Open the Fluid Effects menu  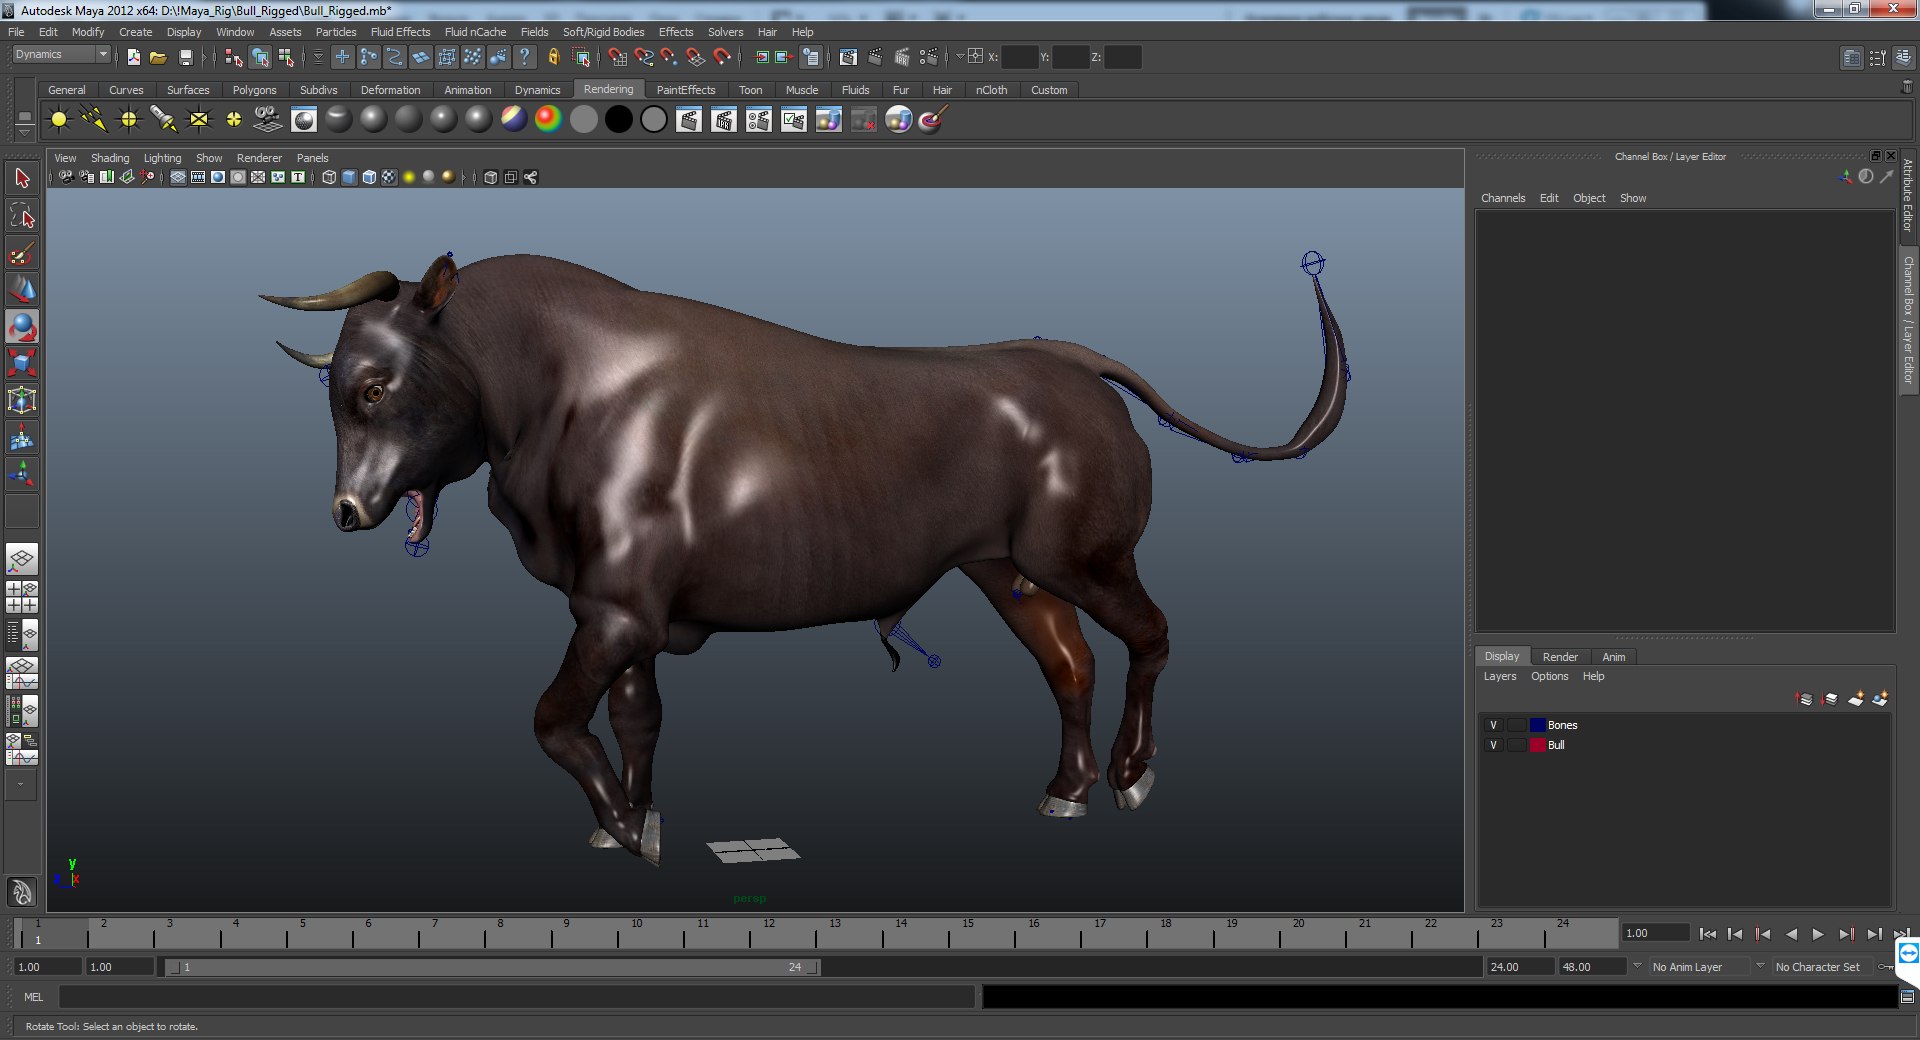coord(400,32)
